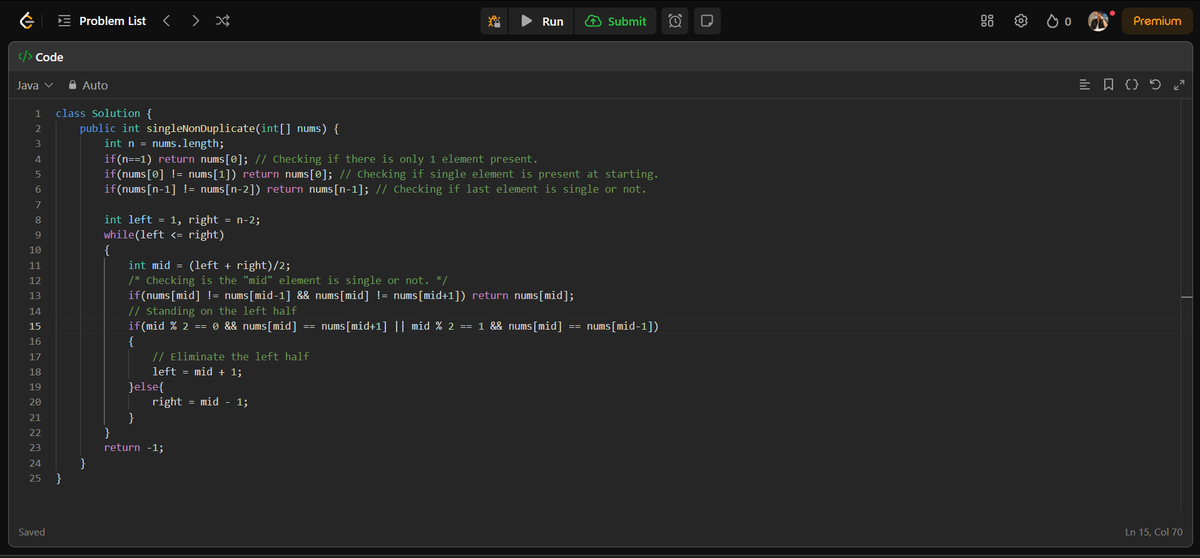Open settings gear icon
The width and height of the screenshot is (1200, 558).
click(1021, 21)
